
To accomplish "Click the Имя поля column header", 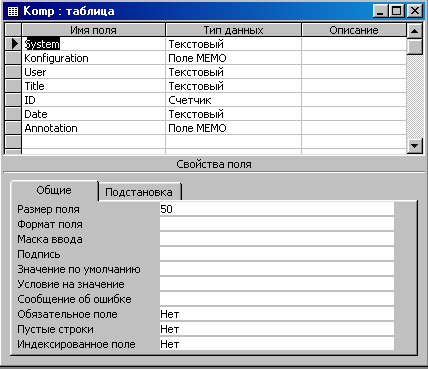I will pos(94,30).
